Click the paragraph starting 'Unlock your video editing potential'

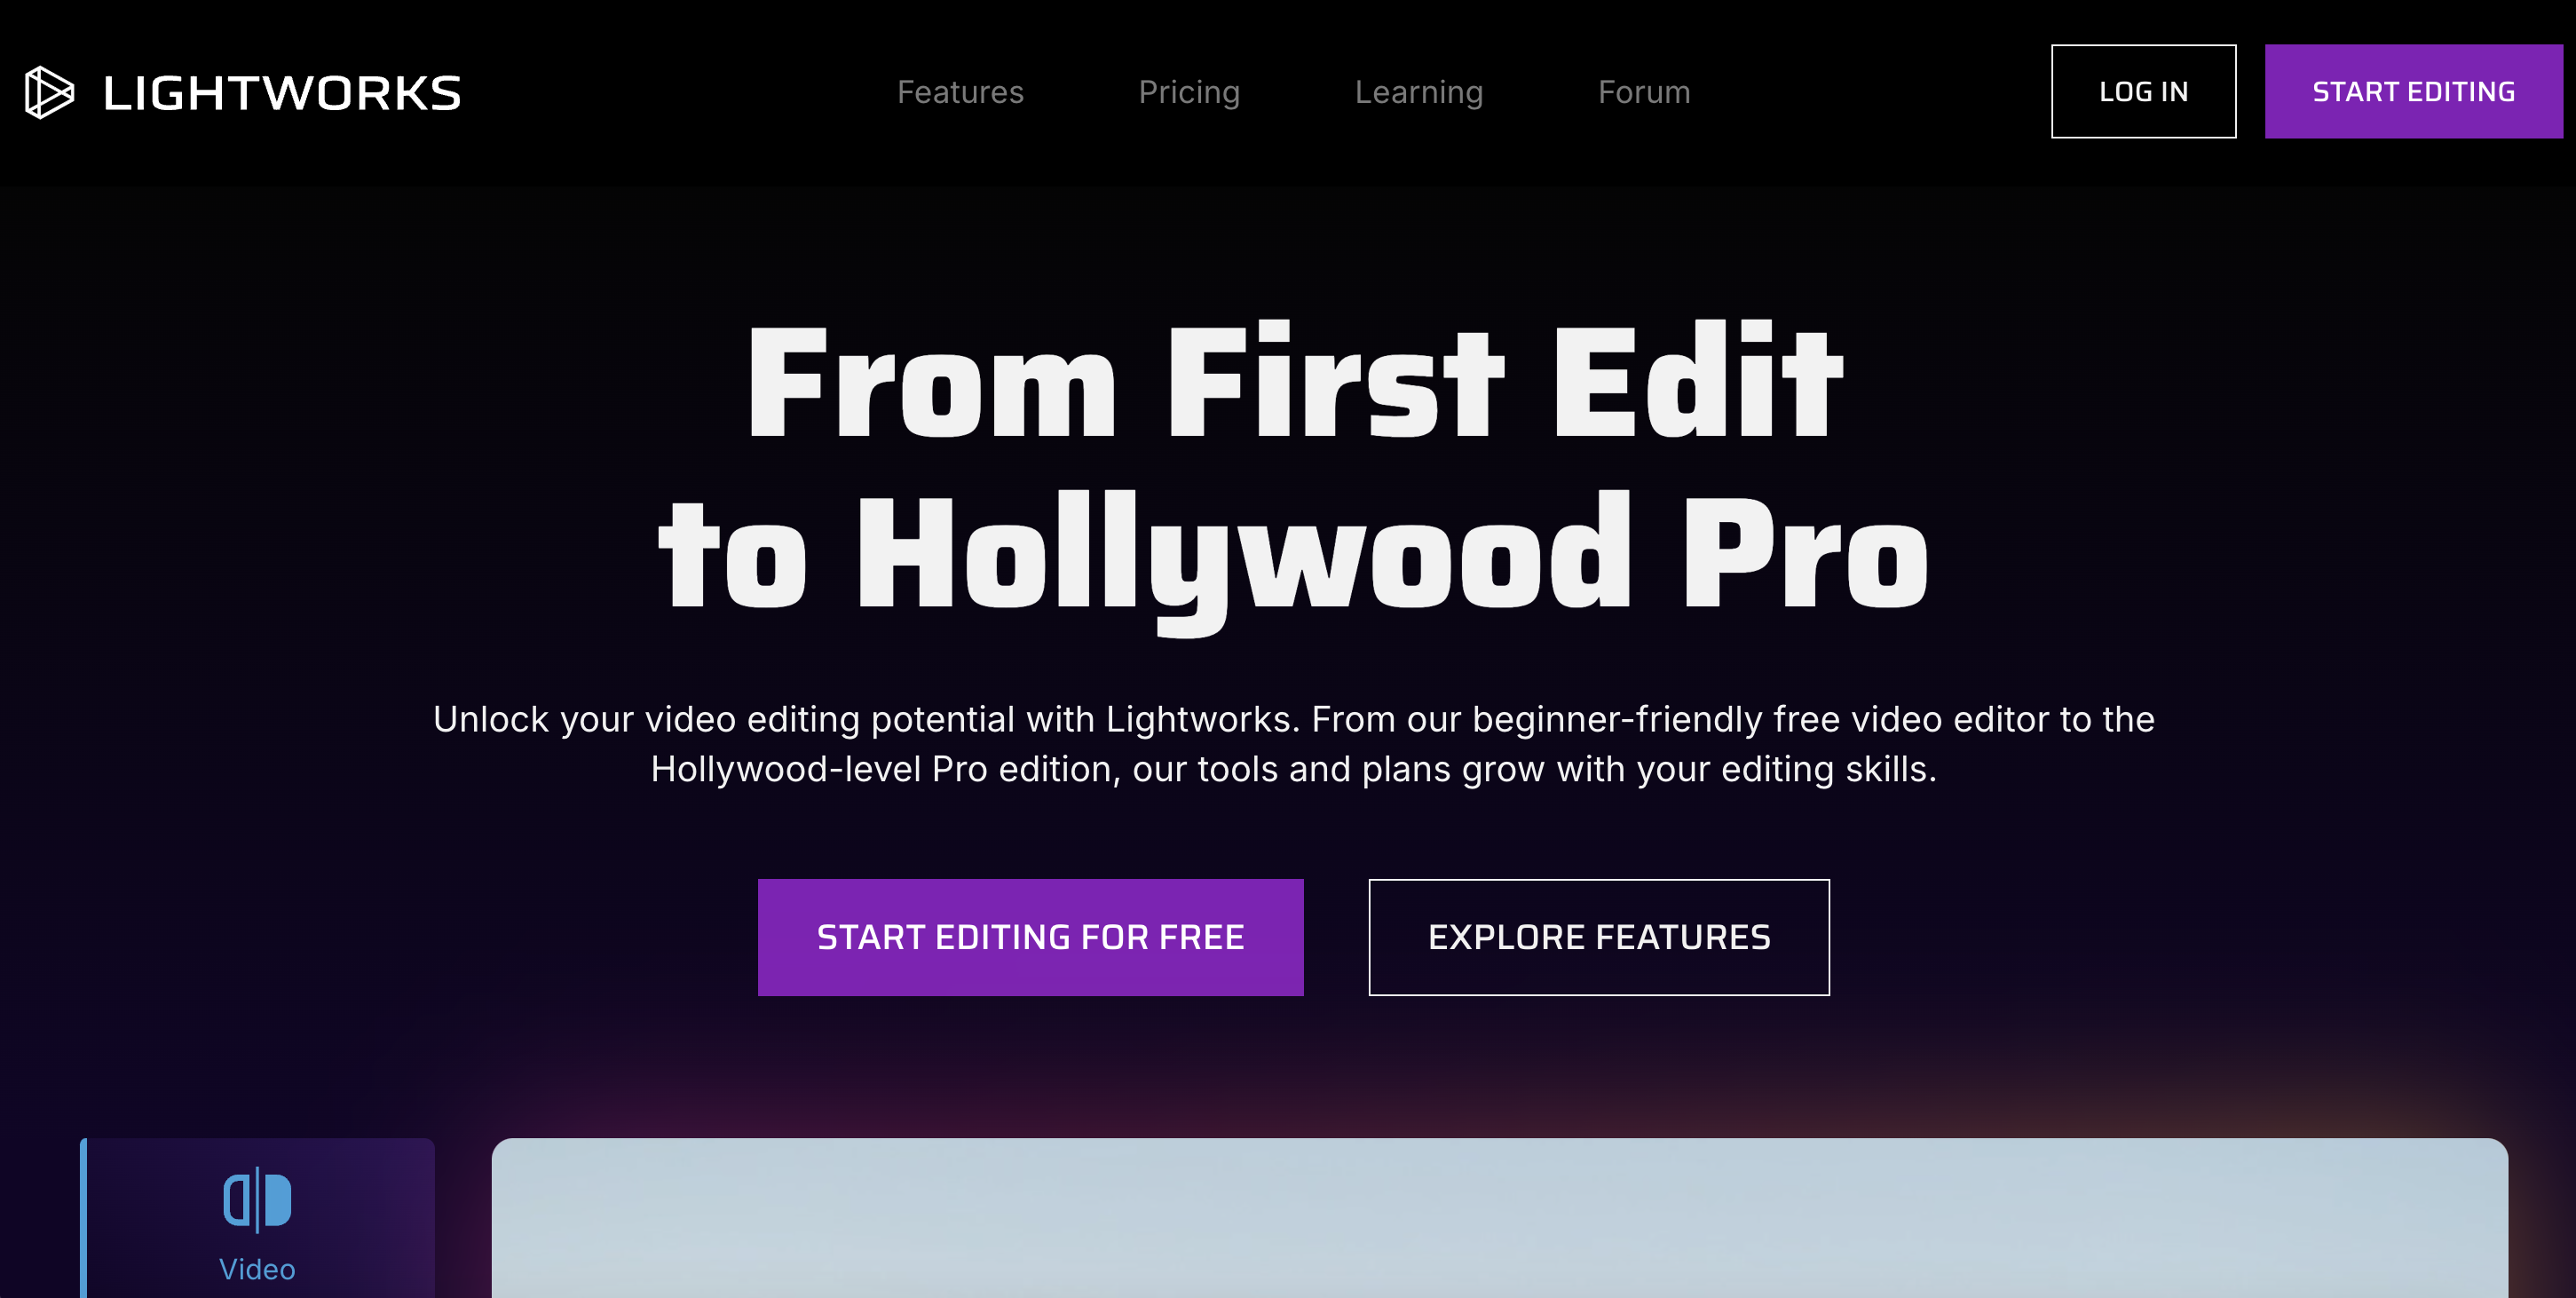click(x=1293, y=744)
